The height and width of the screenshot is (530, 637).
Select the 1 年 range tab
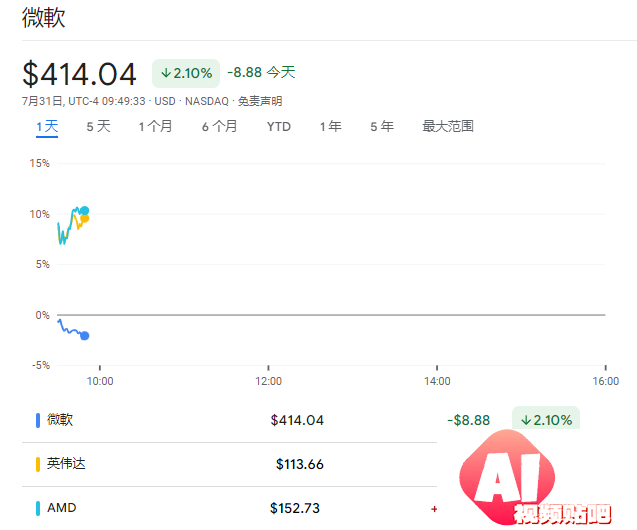click(x=330, y=126)
